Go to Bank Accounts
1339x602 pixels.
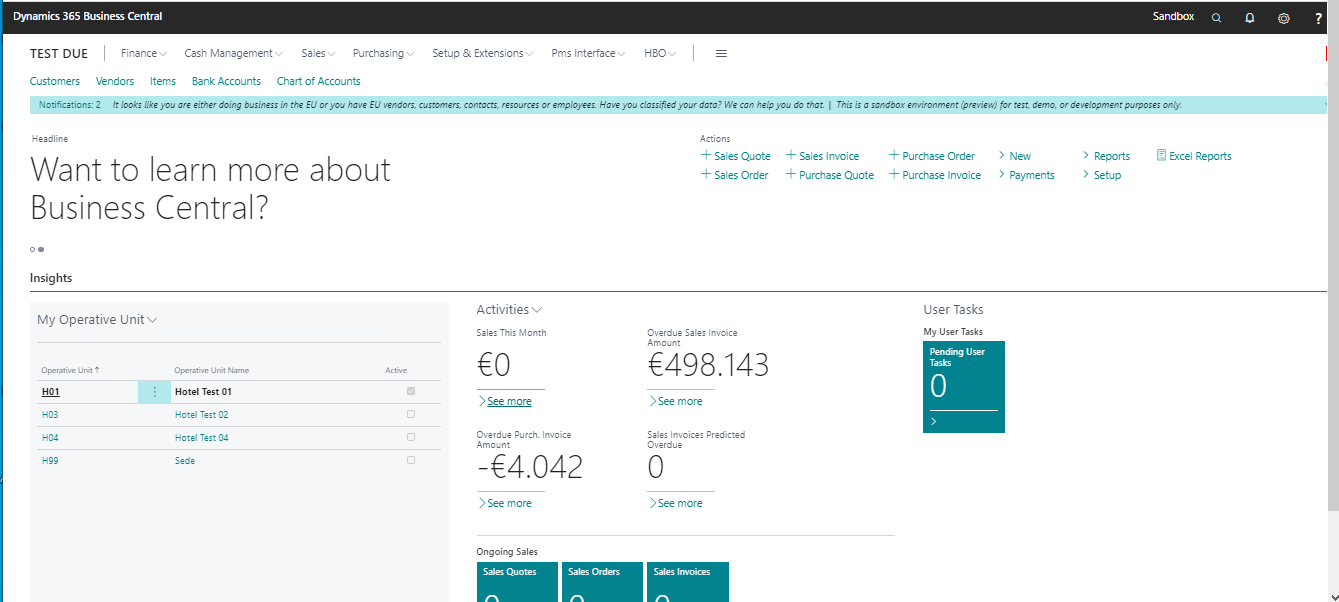(x=226, y=82)
